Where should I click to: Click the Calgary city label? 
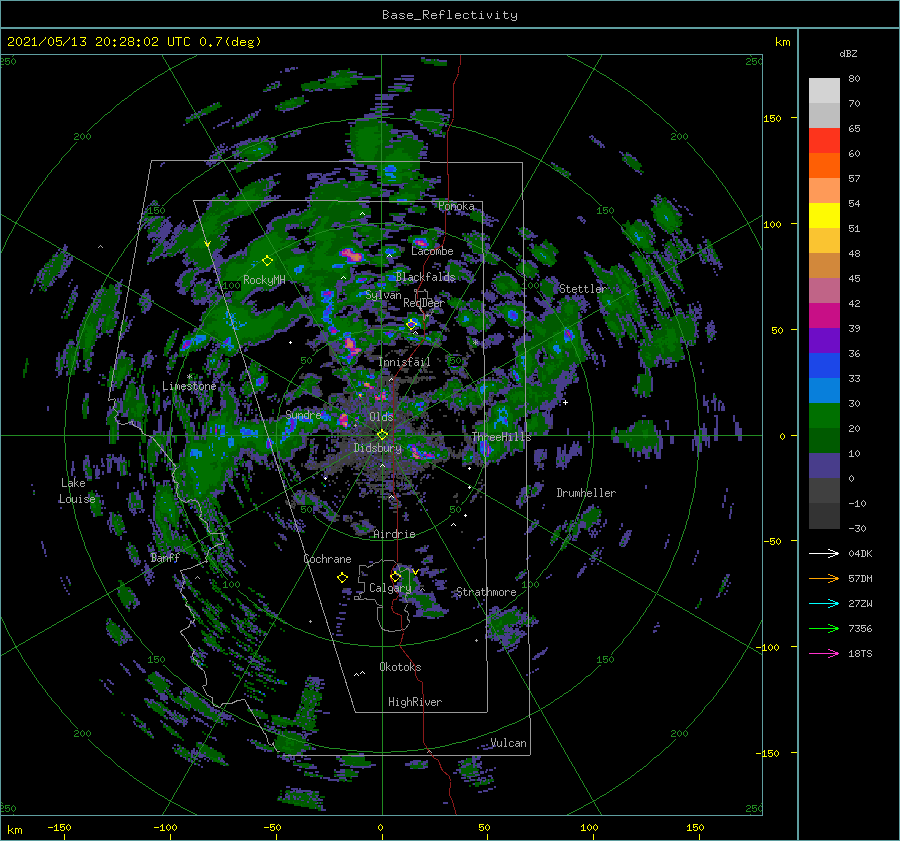(390, 588)
